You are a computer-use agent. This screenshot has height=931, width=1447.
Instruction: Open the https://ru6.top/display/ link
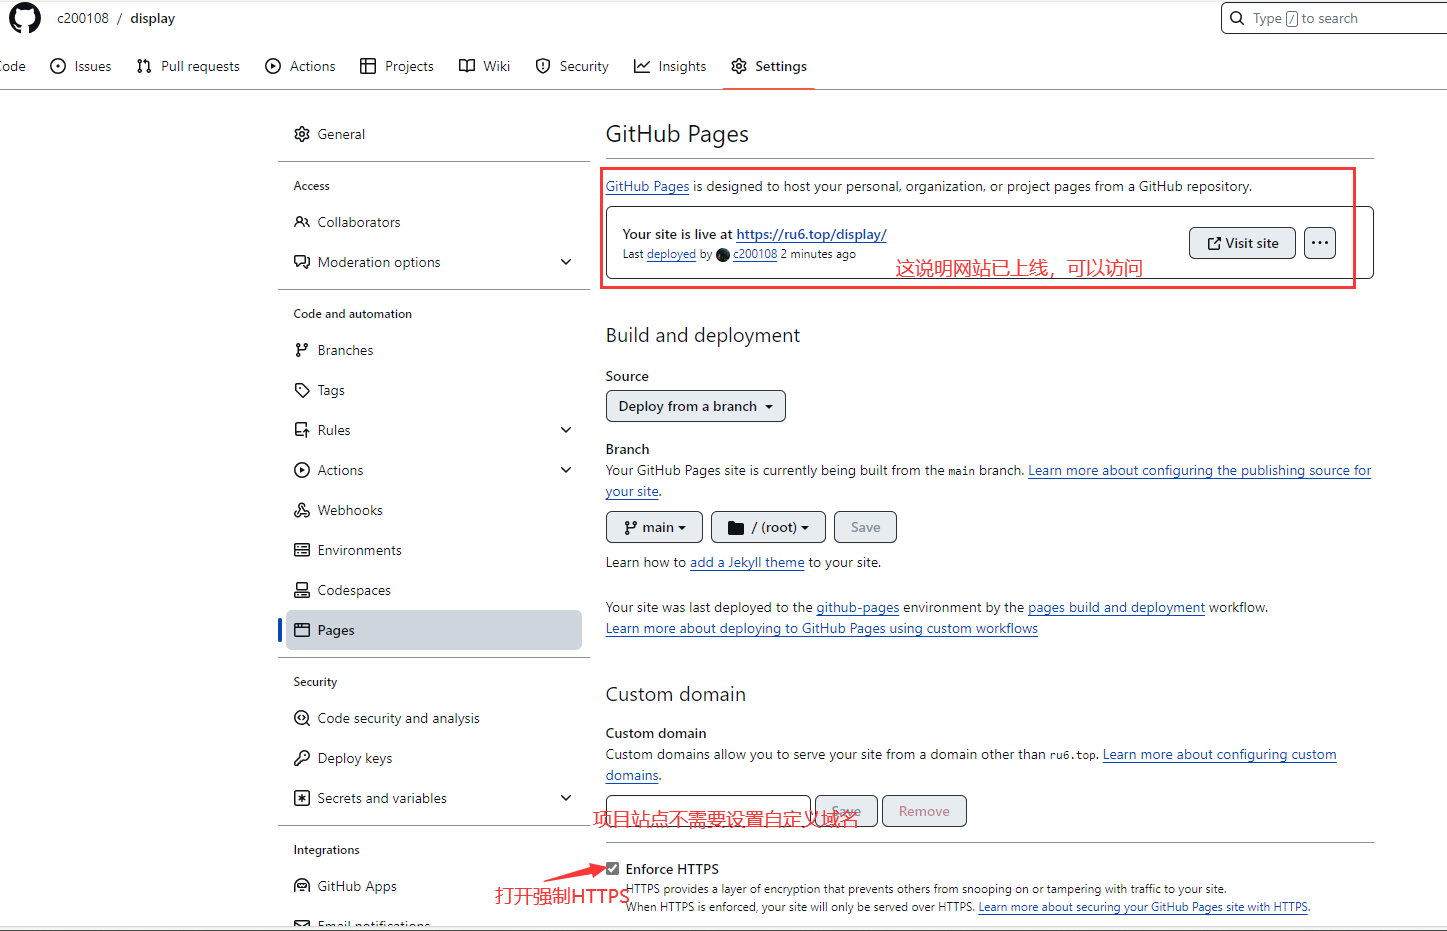811,234
